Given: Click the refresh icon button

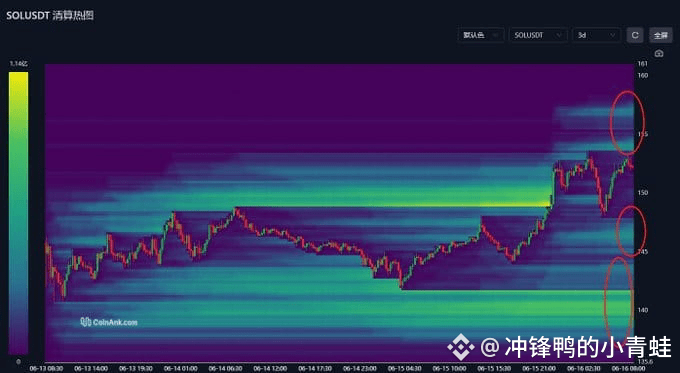Looking at the screenshot, I should pos(635,35).
